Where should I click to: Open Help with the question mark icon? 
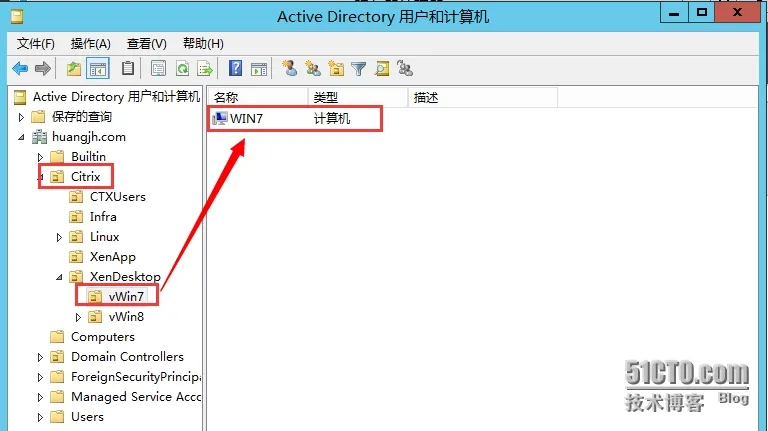pos(236,68)
